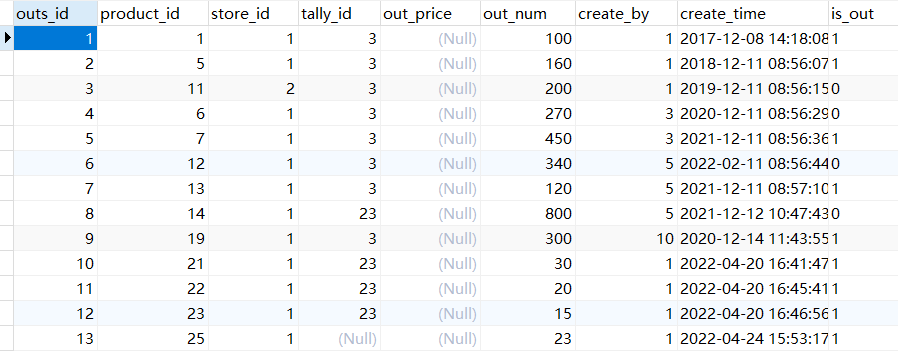The image size is (898, 361).
Task: Select the tally_id column header
Action: [x=340, y=14]
